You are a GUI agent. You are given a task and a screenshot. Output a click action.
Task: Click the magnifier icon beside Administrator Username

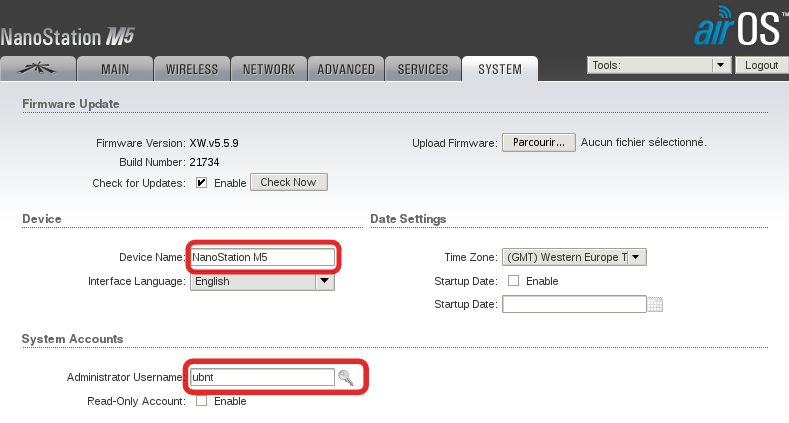pos(346,377)
